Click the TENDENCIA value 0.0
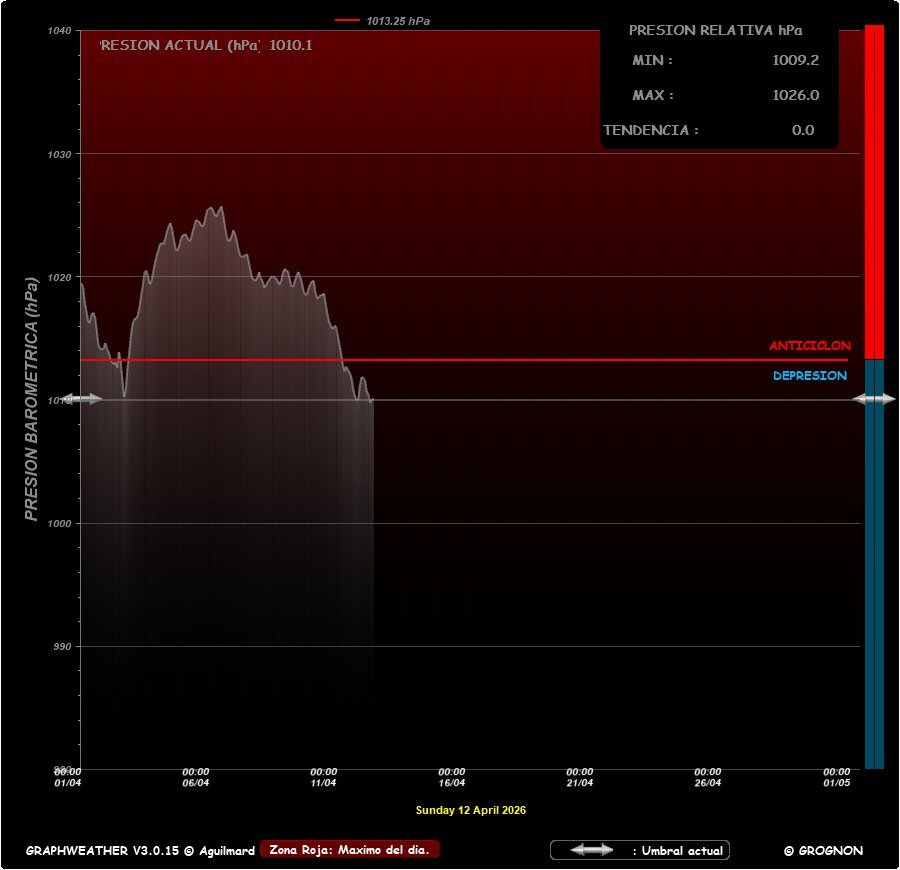The width and height of the screenshot is (900, 870). pos(802,130)
